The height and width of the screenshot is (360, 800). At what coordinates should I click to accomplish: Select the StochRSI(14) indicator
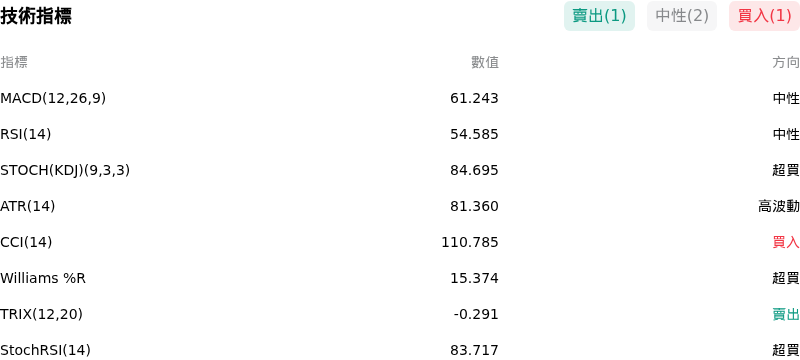coord(45,350)
